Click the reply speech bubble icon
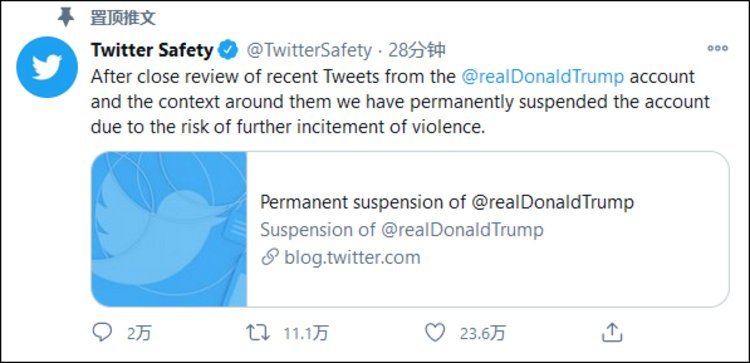Image resolution: width=750 pixels, height=363 pixels. coord(102,332)
